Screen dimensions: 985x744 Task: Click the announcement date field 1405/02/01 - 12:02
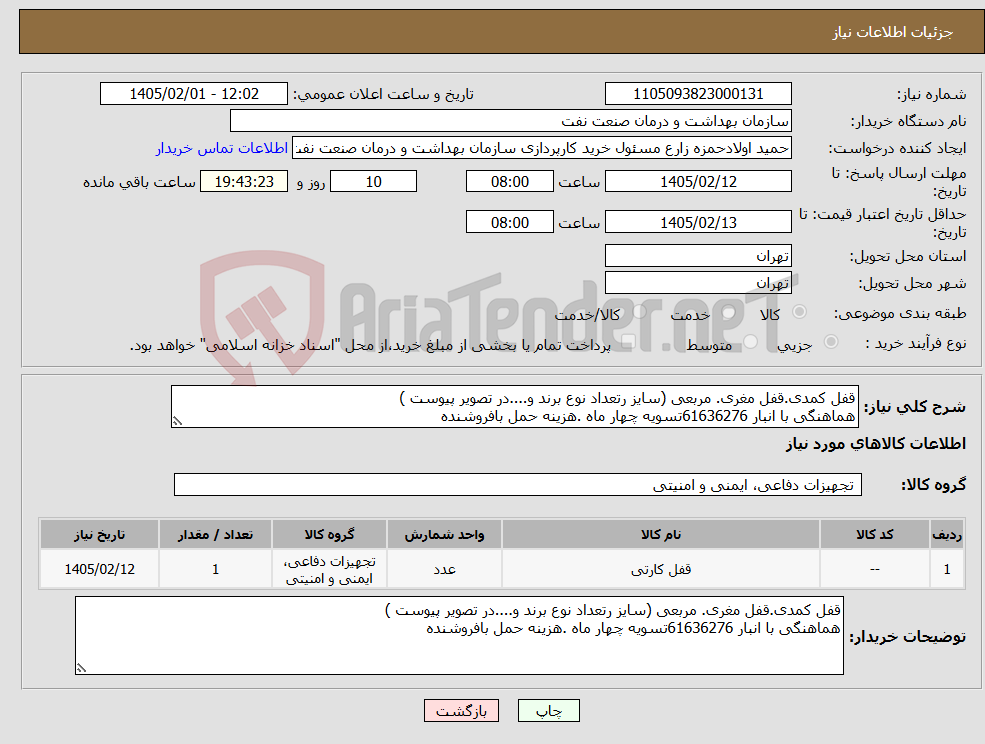193,94
